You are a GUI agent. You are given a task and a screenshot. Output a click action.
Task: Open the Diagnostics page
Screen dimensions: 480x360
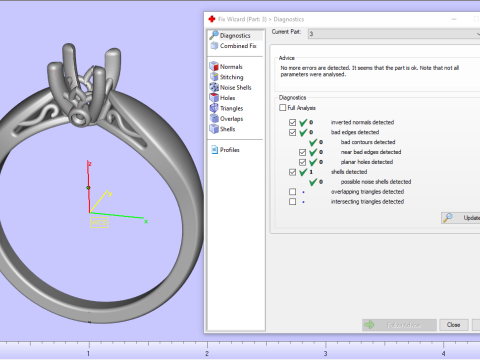(x=235, y=35)
